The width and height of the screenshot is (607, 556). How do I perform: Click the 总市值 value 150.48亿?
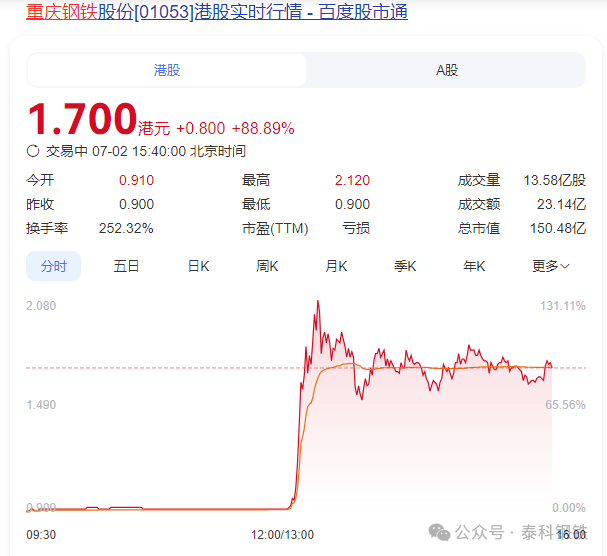[558, 228]
